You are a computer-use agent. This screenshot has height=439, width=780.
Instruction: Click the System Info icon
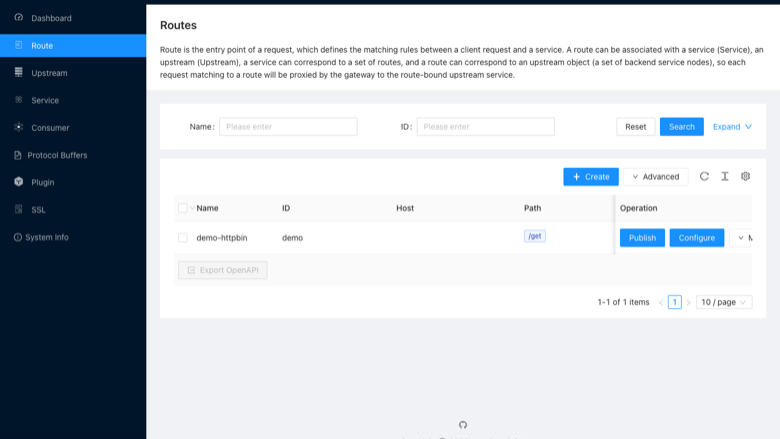point(17,237)
